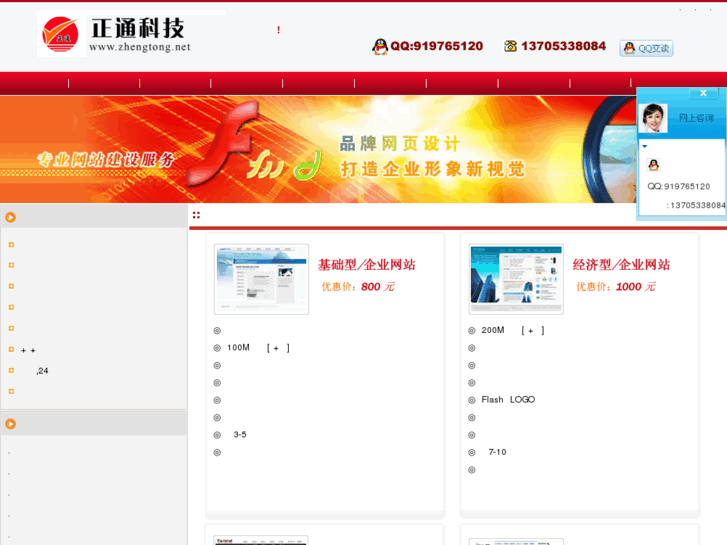Open the www.zhengtong.net site title

tap(140, 47)
